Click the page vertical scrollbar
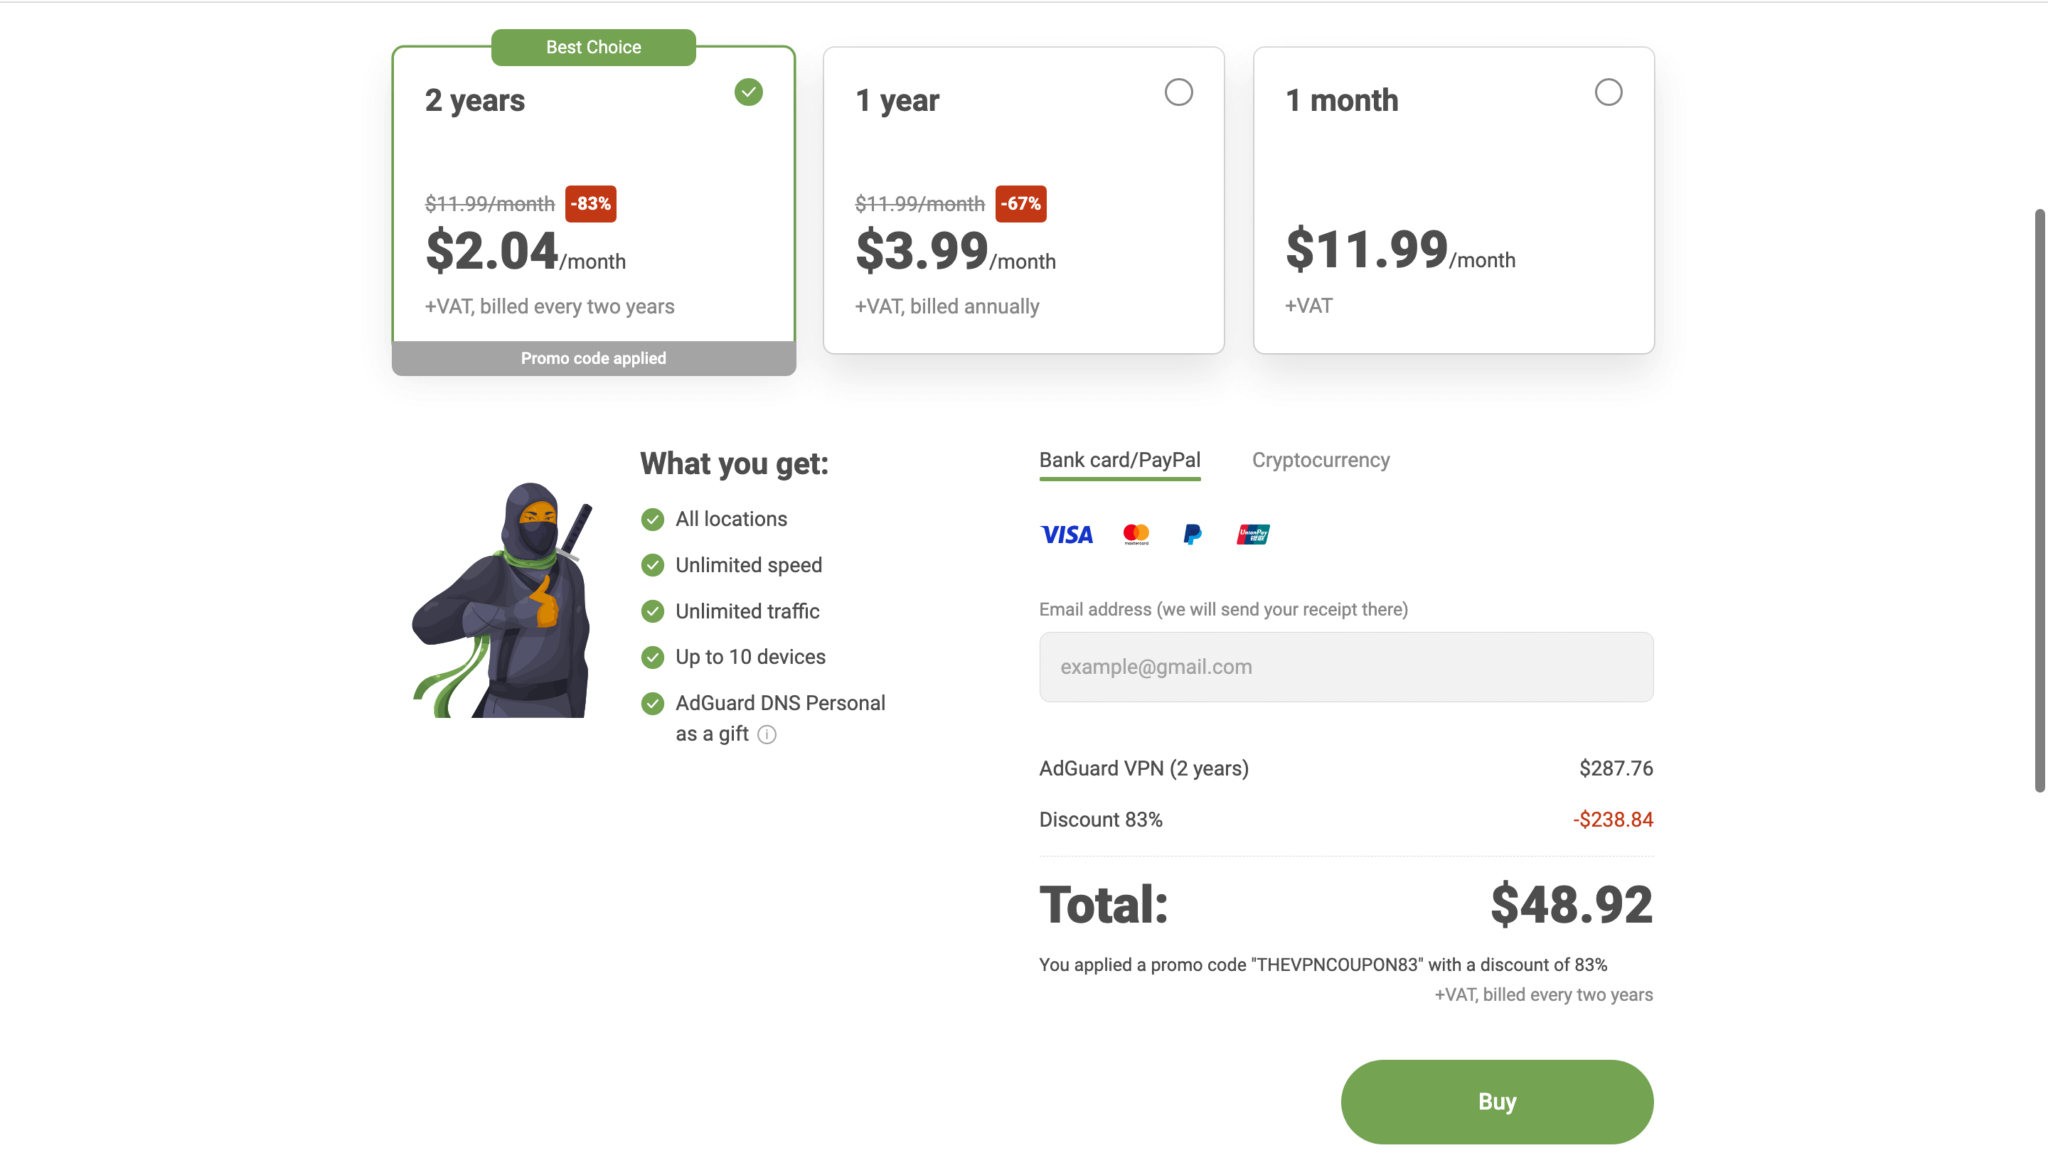2048x1170 pixels. 2040,500
